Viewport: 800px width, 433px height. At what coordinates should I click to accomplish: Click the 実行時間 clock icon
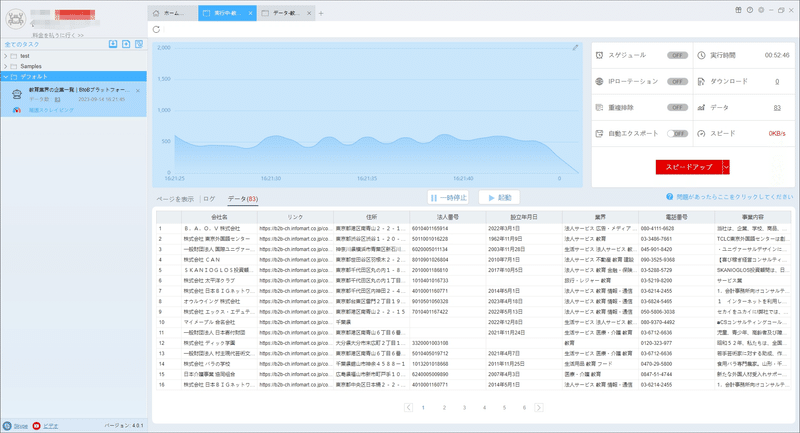pyautogui.click(x=702, y=55)
